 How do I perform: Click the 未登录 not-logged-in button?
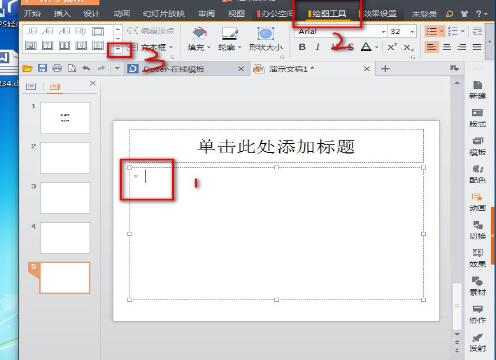(x=424, y=14)
